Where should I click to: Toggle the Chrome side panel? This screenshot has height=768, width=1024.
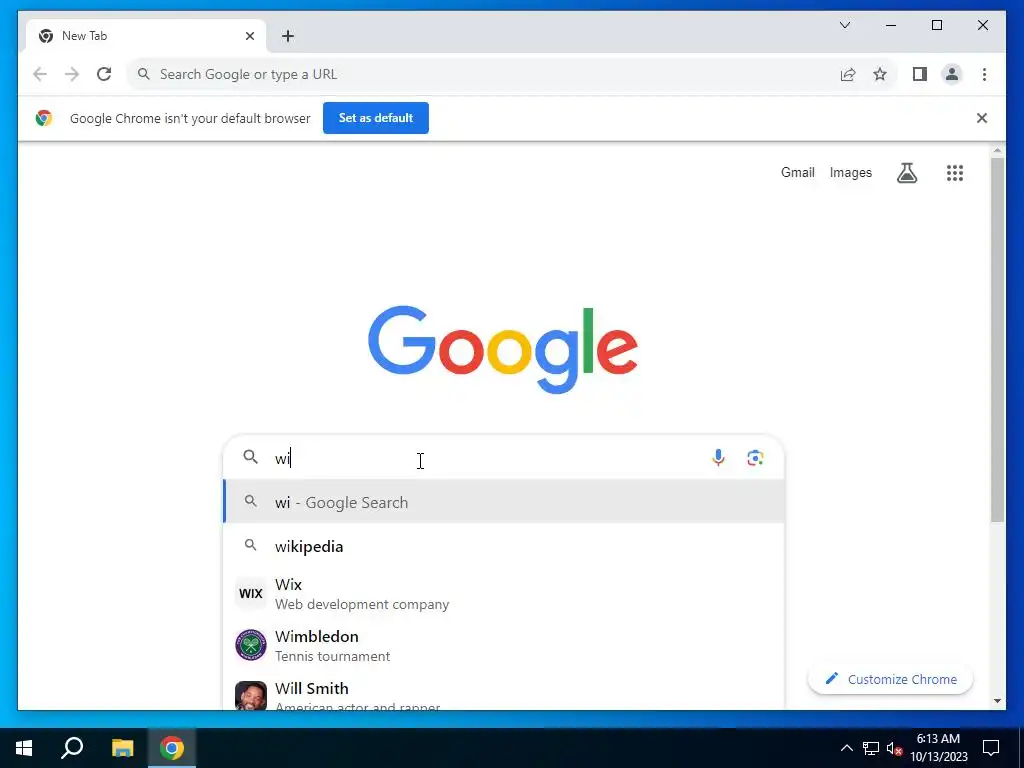point(920,74)
